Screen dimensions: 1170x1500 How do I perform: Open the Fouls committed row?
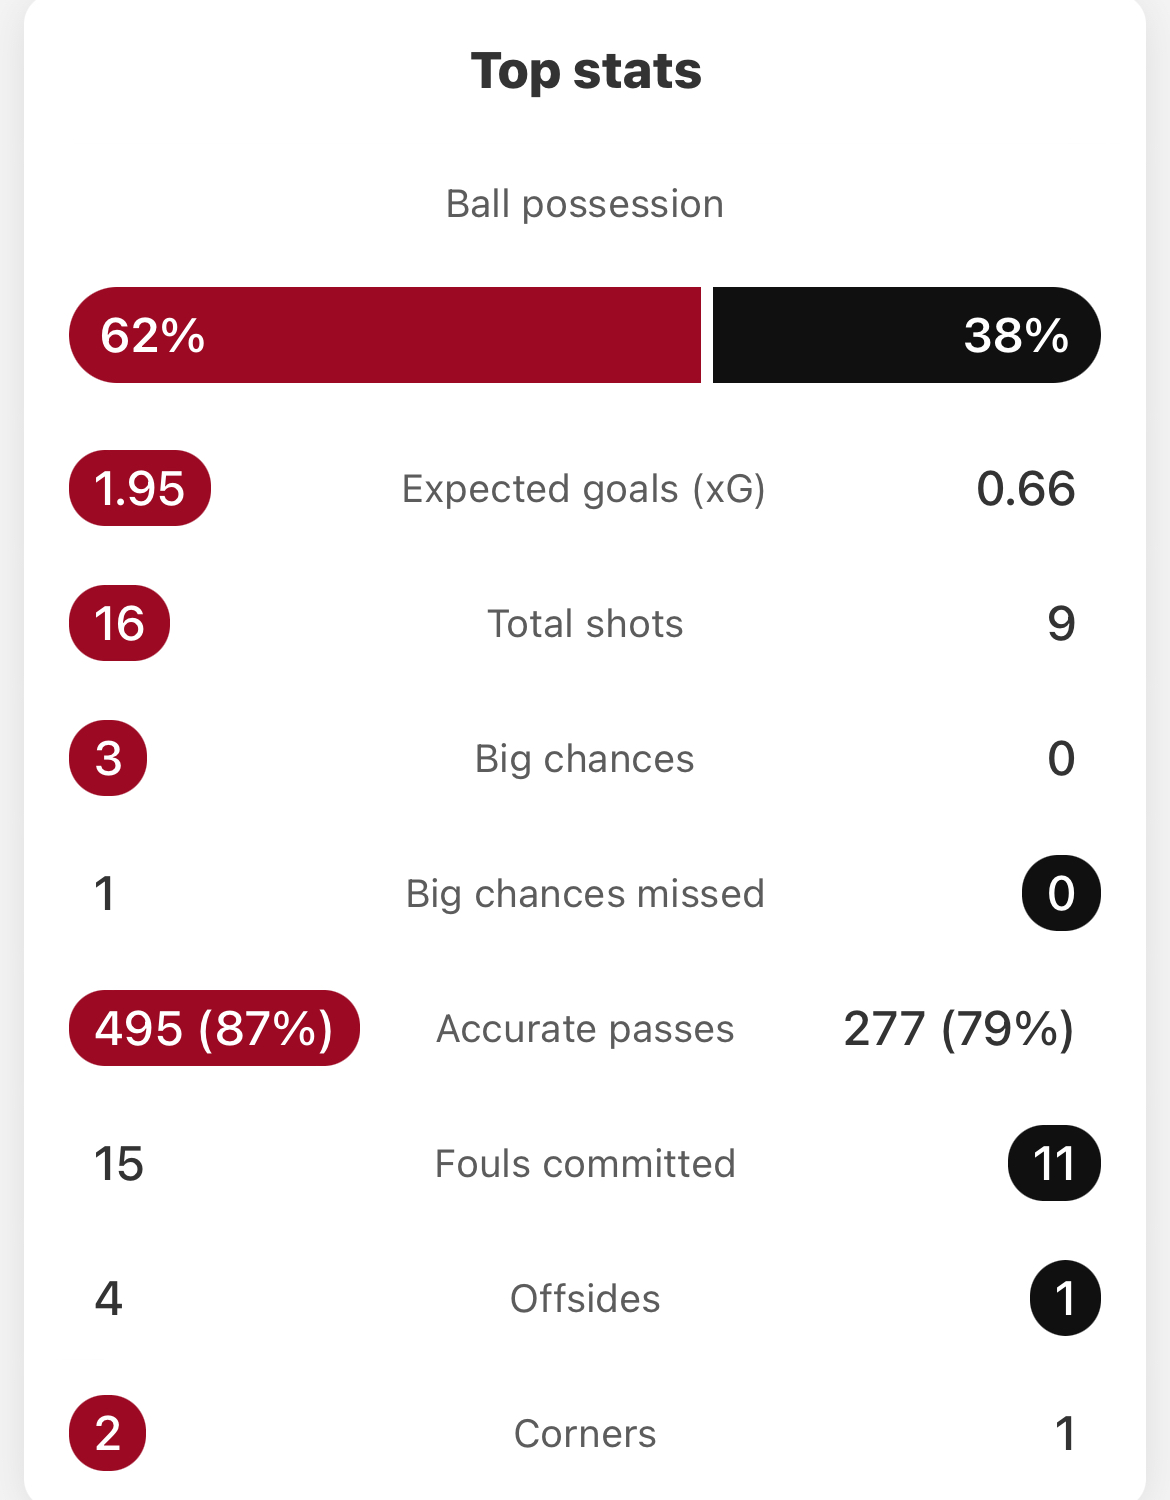[585, 1163]
